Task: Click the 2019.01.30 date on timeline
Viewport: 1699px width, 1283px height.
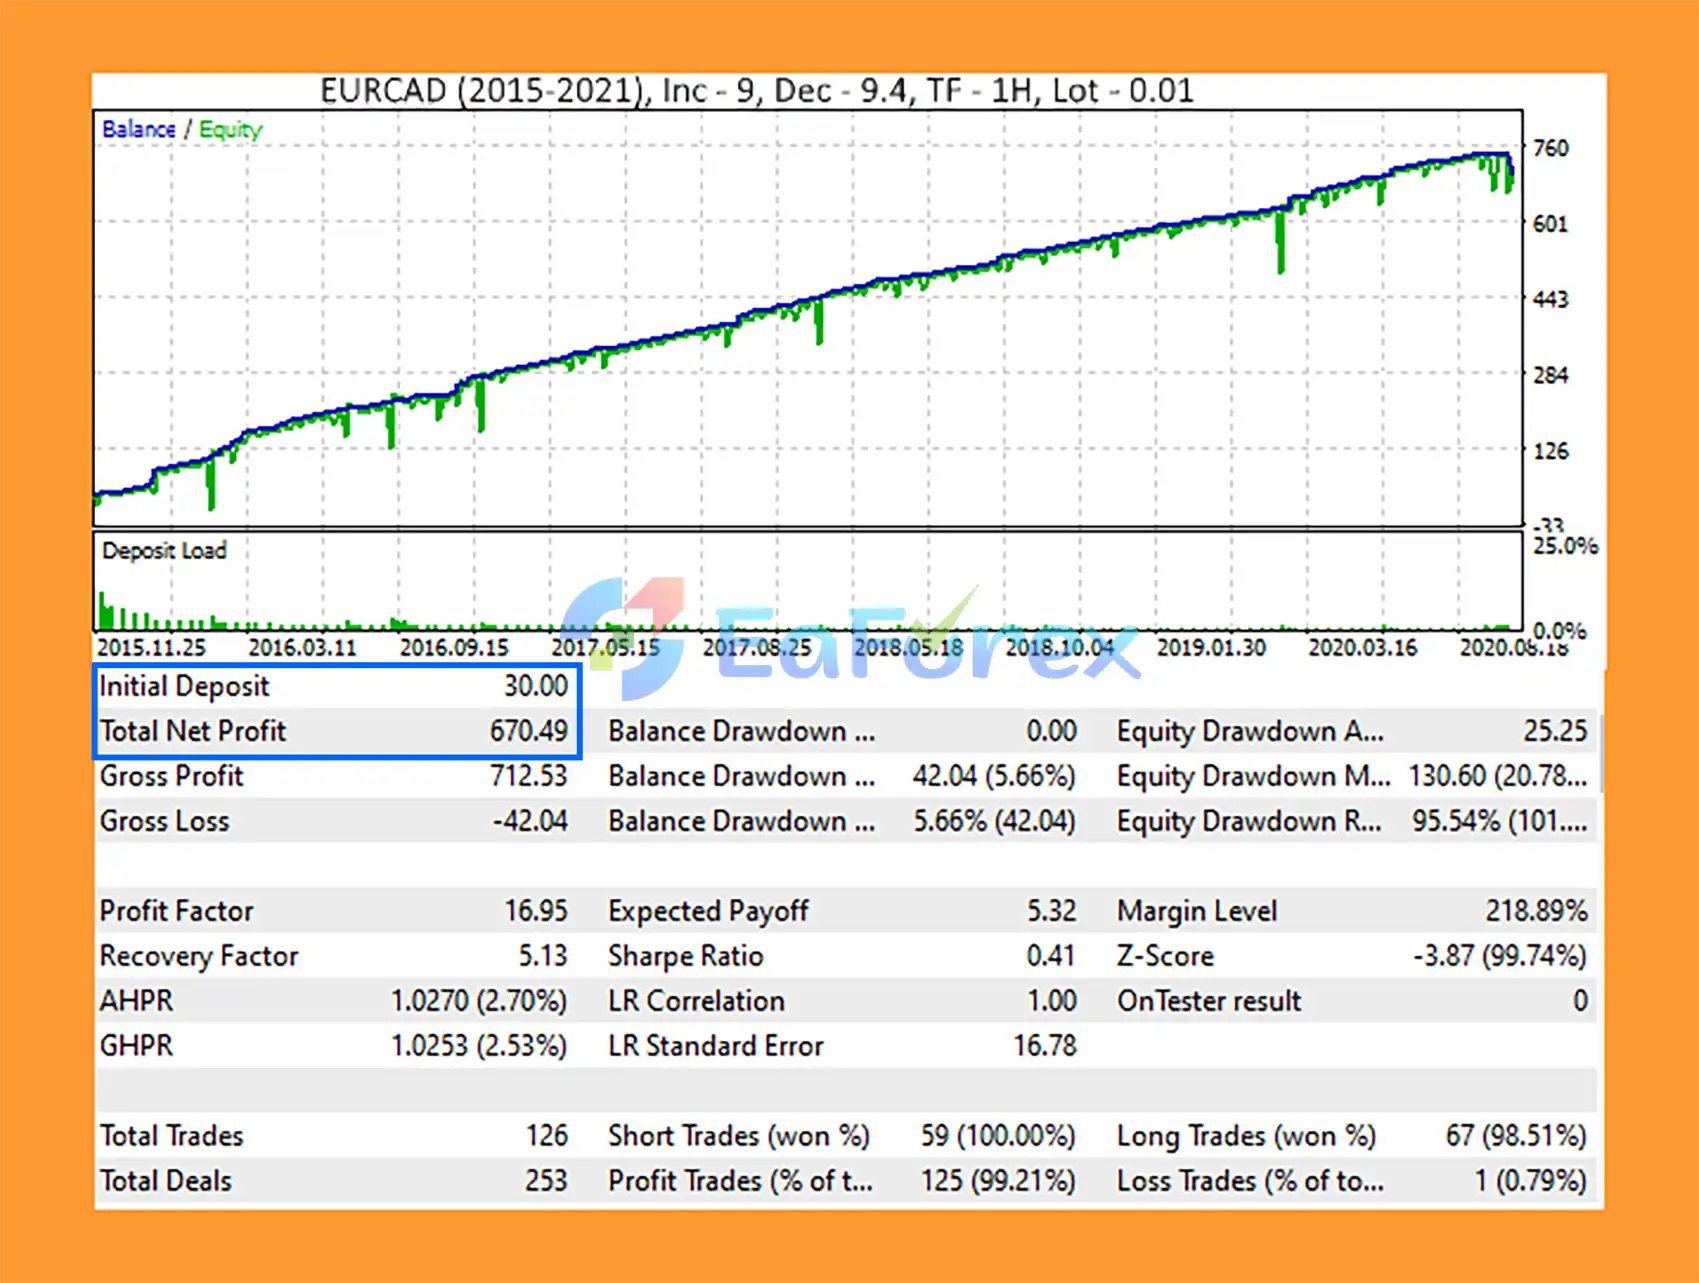Action: [1211, 647]
